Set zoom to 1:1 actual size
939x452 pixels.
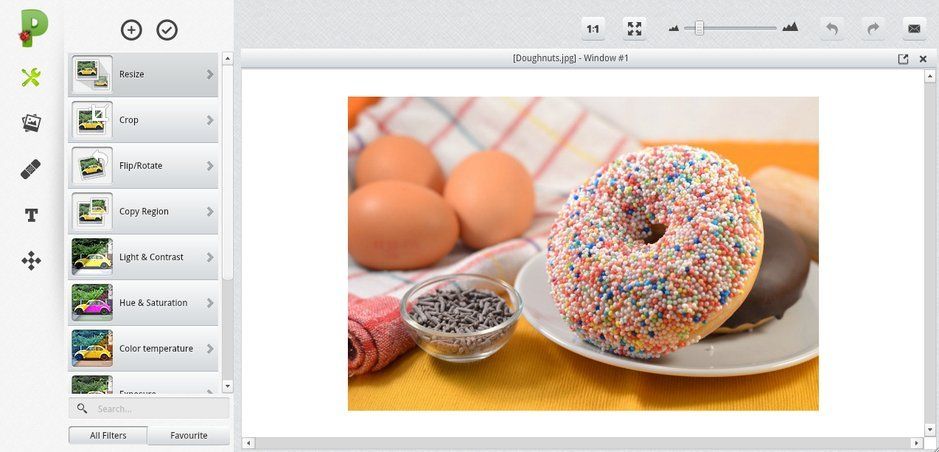(593, 29)
